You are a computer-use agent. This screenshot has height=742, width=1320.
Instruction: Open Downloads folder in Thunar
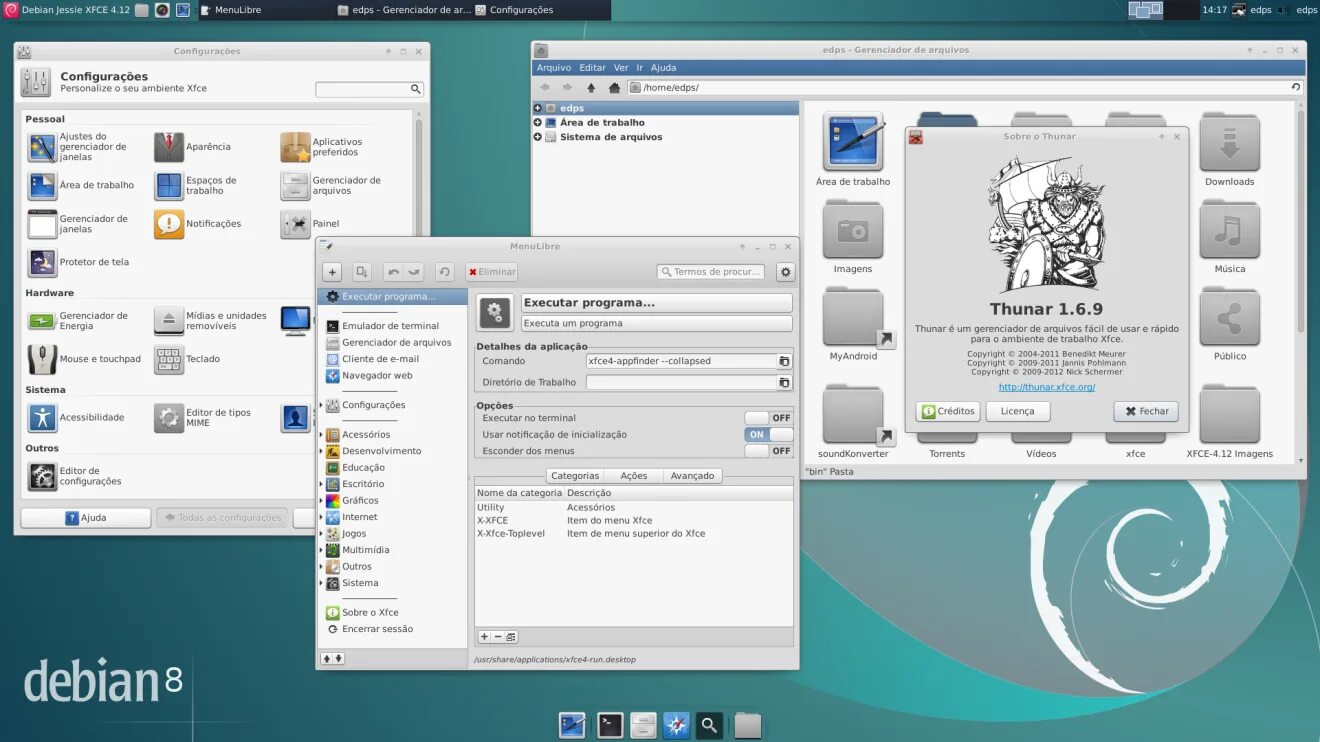click(x=1229, y=150)
